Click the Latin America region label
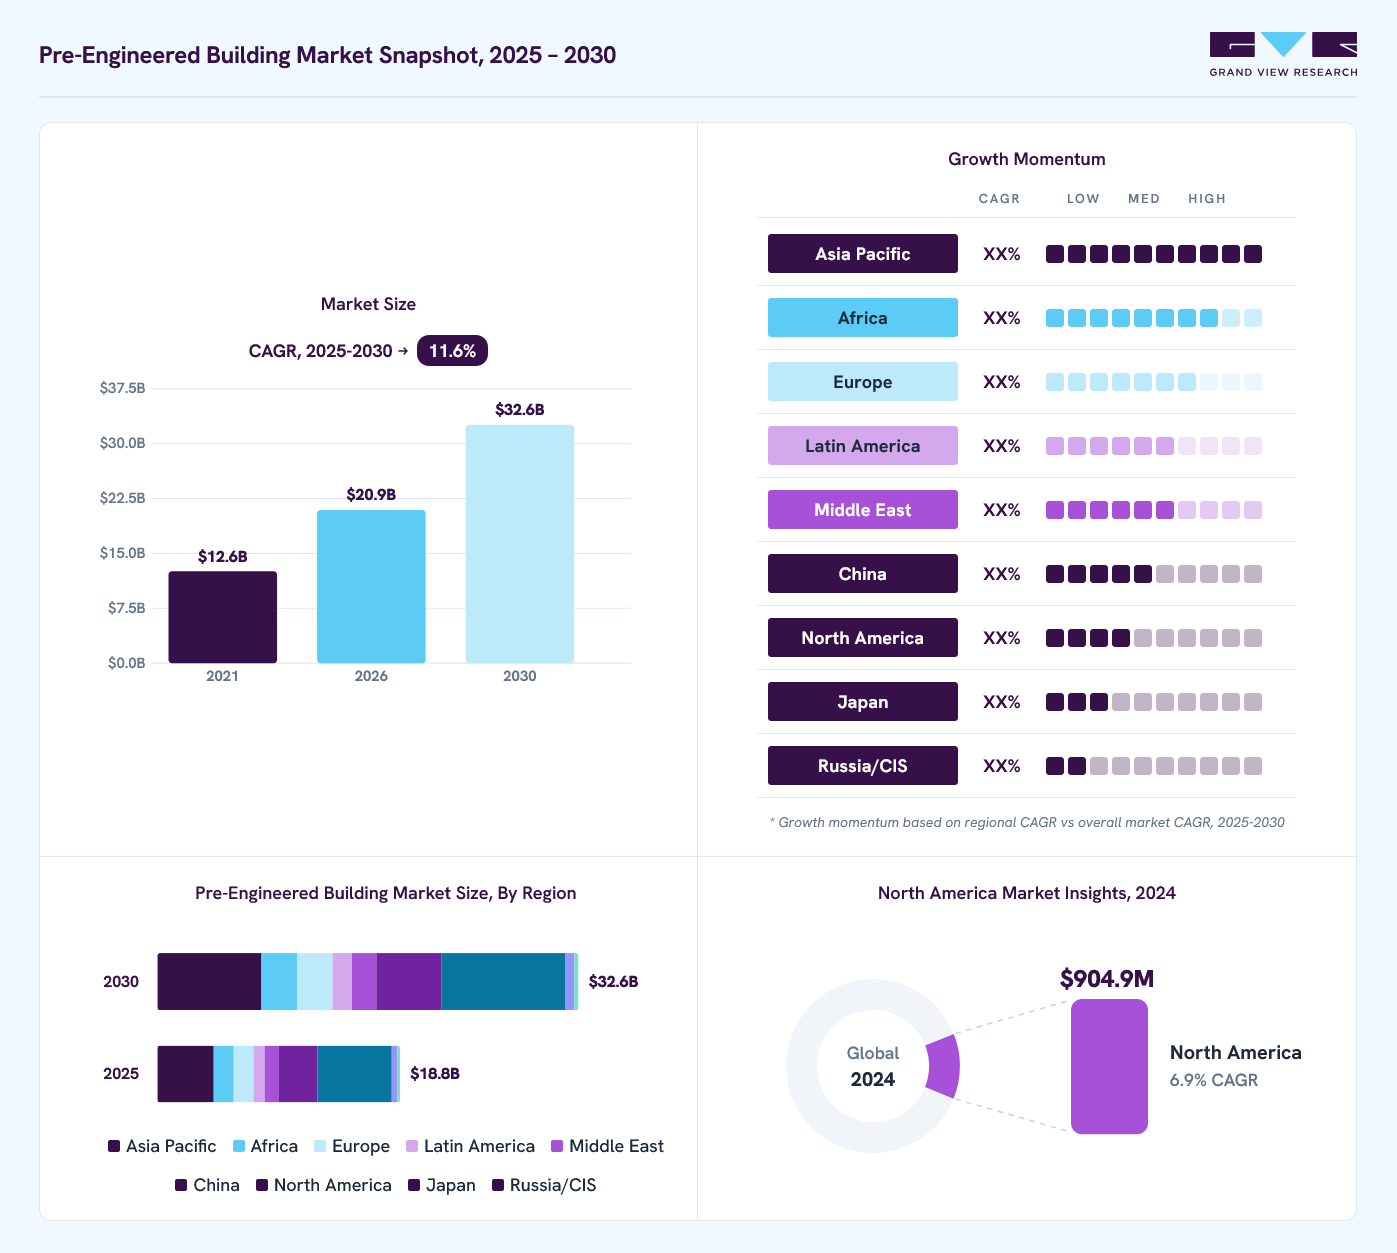The height and width of the screenshot is (1253, 1397). (862, 446)
